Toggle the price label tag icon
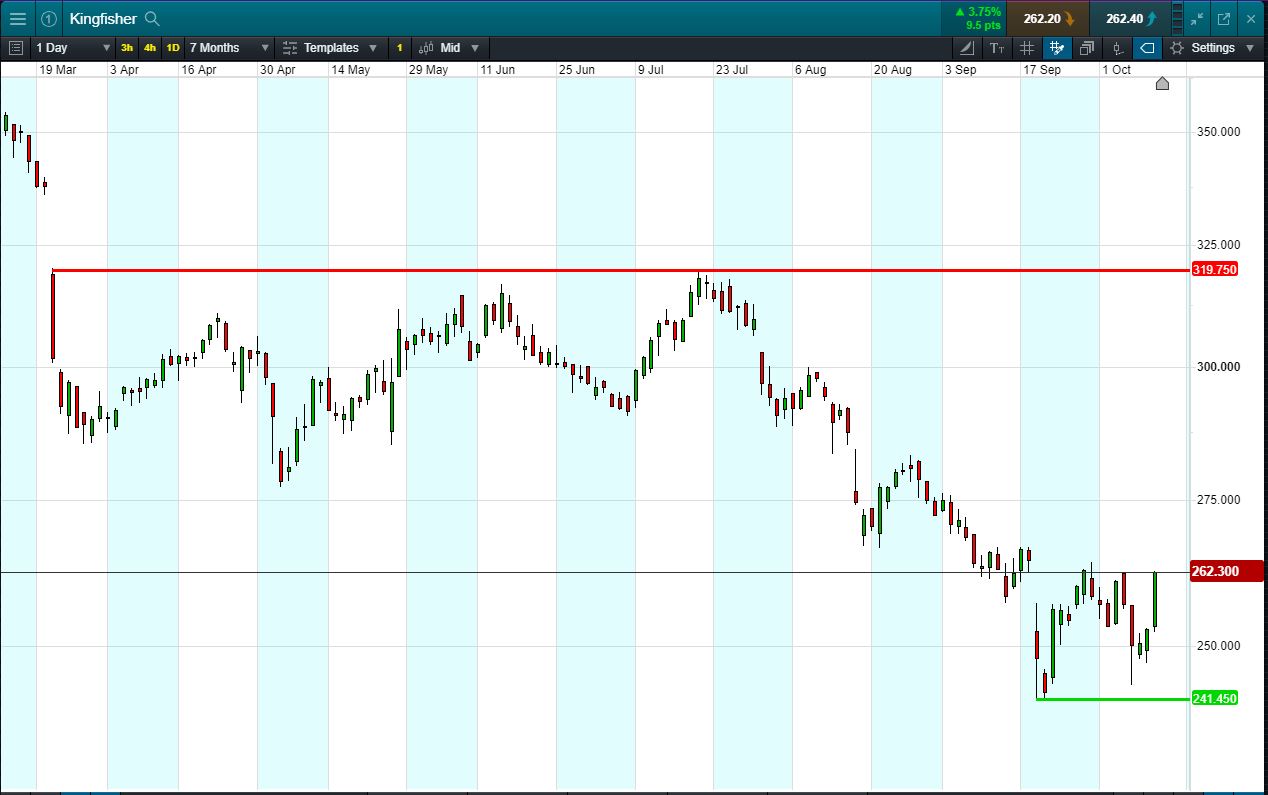Screen dimensions: 1268x795 click(1147, 47)
